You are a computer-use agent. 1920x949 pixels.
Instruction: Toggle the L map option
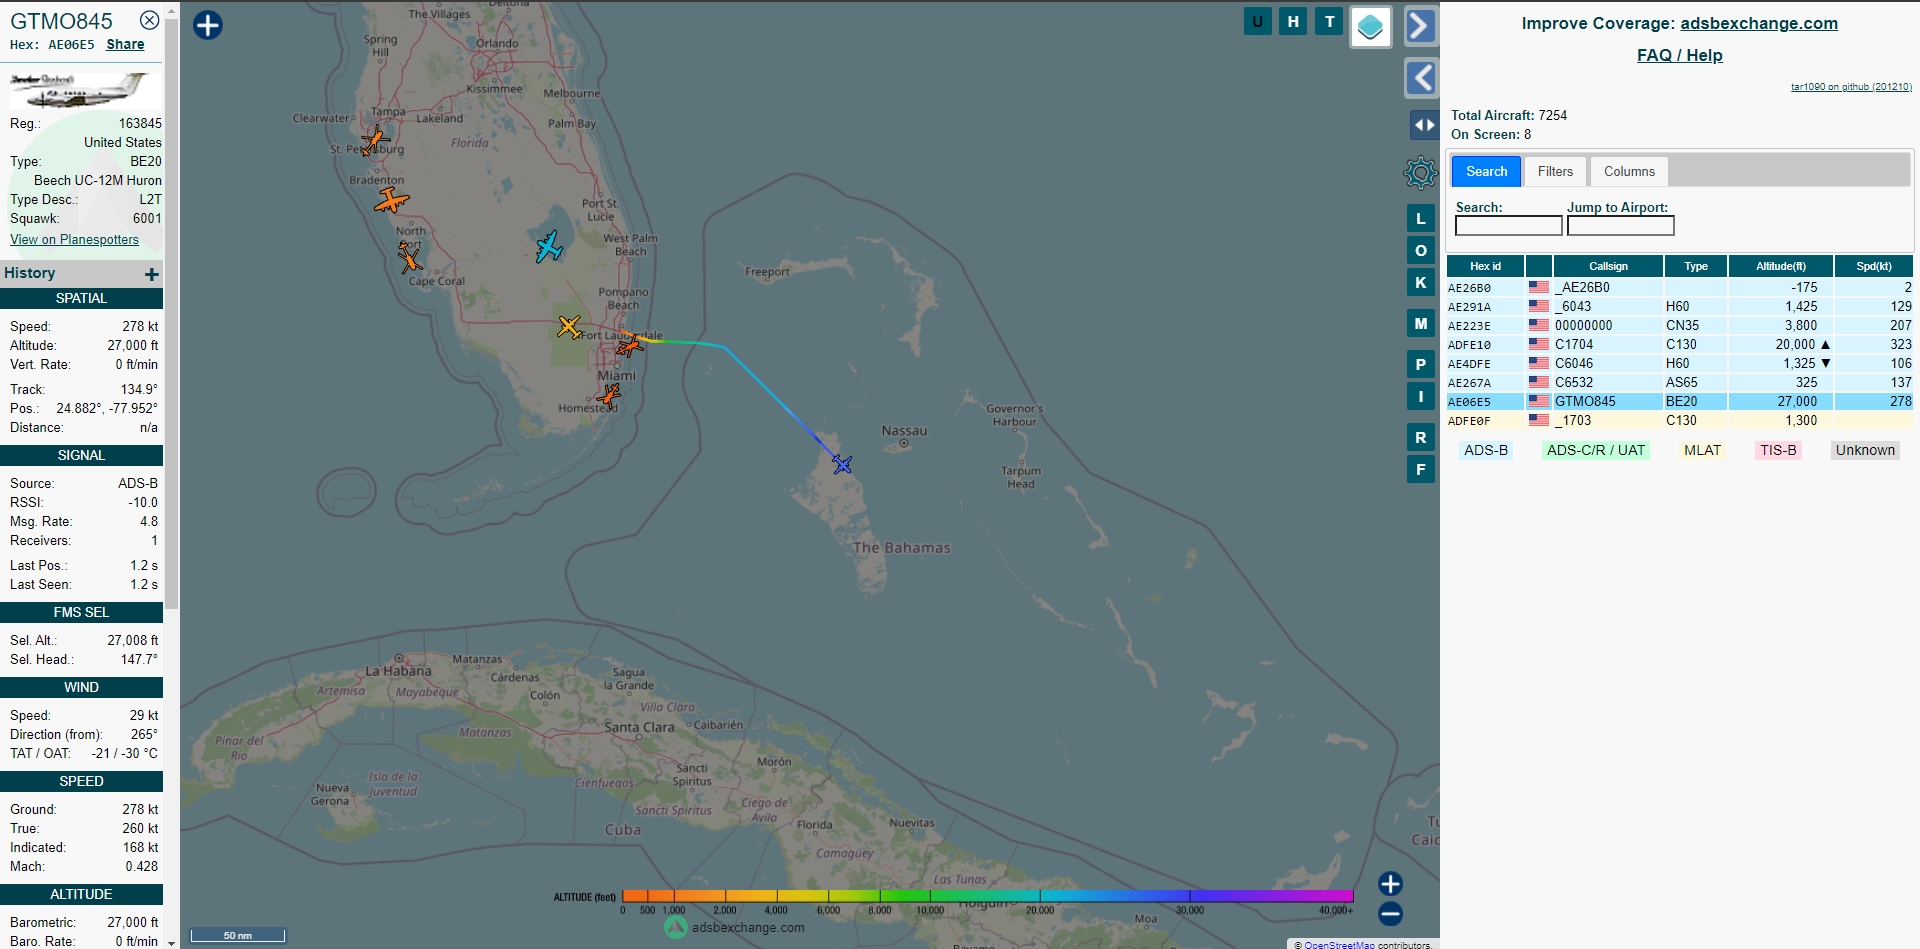coord(1421,218)
